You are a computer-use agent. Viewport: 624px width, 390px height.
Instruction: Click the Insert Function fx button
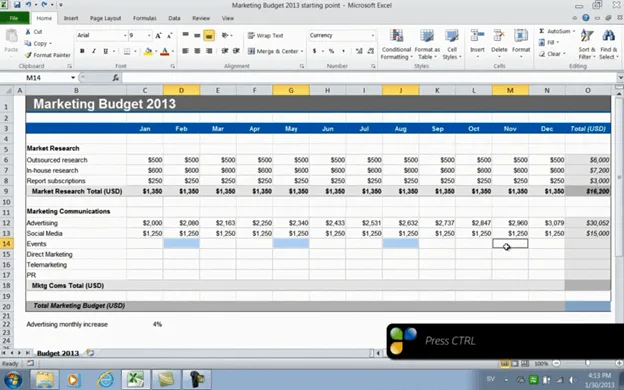click(115, 78)
